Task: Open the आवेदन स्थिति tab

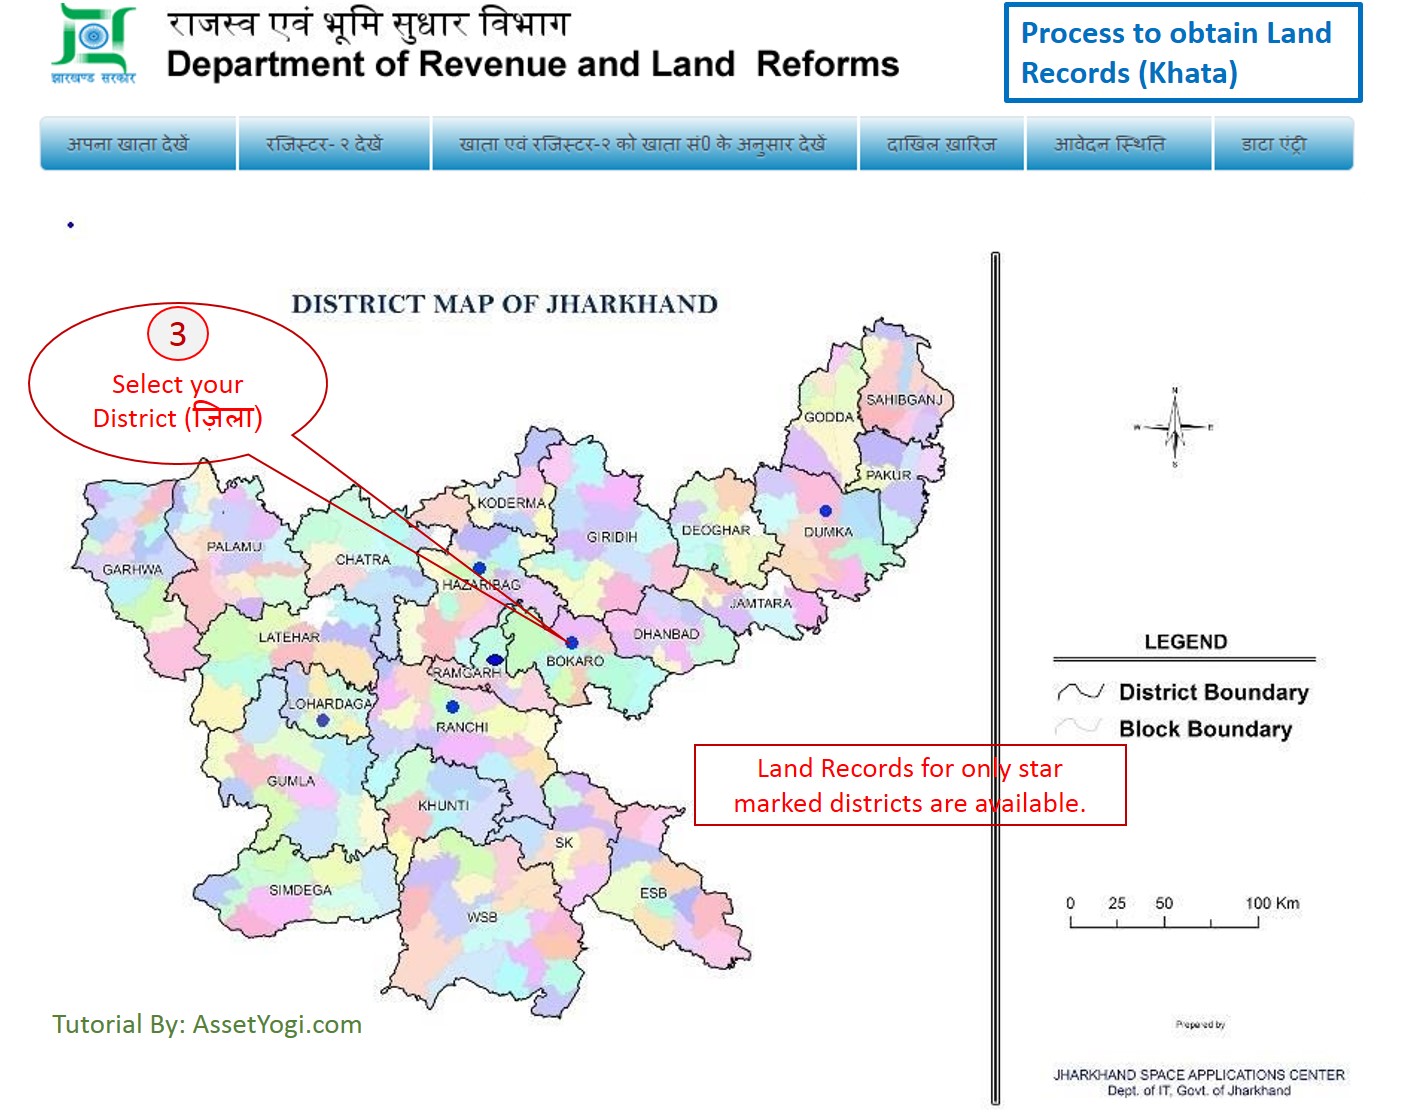Action: coord(1110,144)
